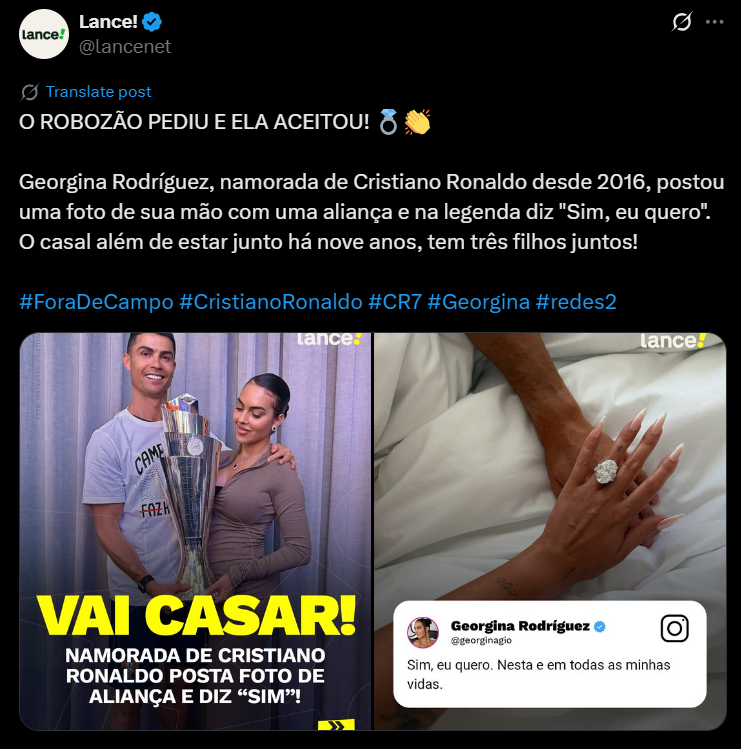Open the ring hand photo
The height and width of the screenshot is (749, 741).
click(550, 531)
